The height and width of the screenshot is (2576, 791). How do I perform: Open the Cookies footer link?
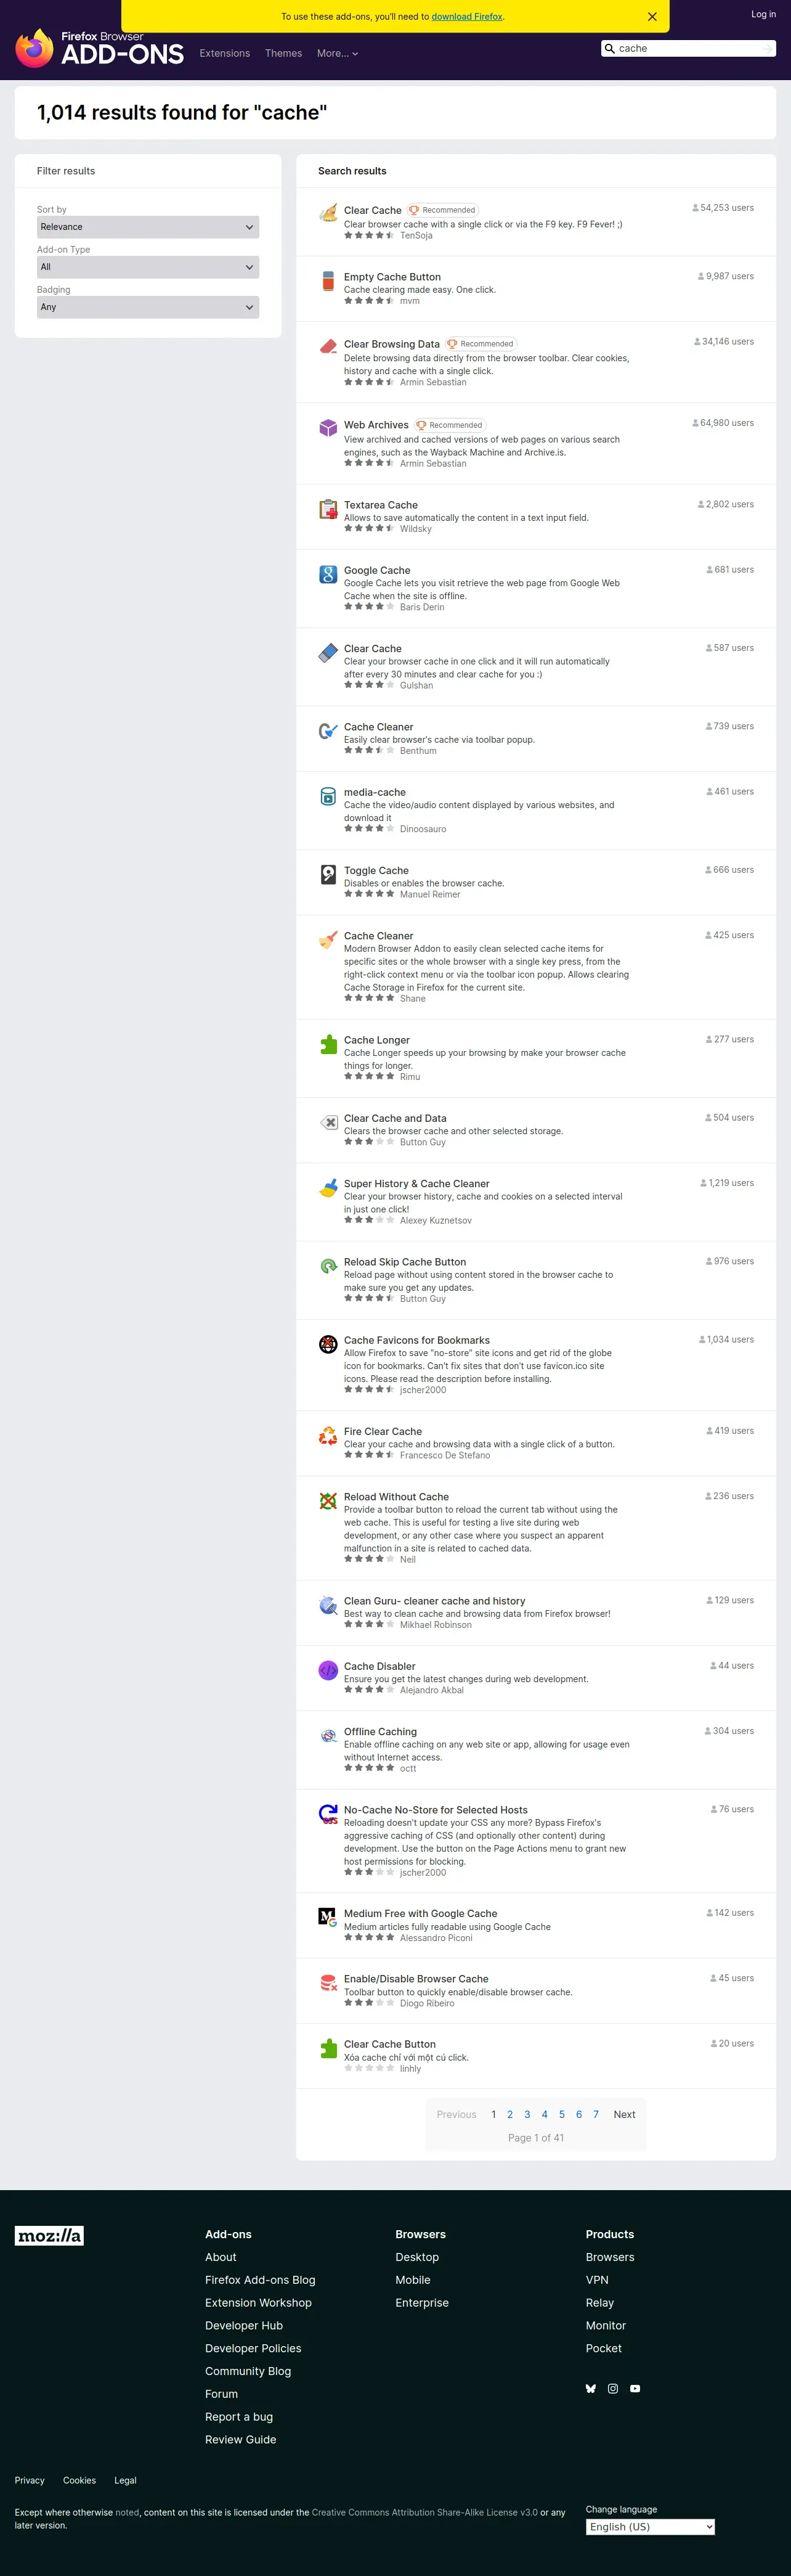80,2480
